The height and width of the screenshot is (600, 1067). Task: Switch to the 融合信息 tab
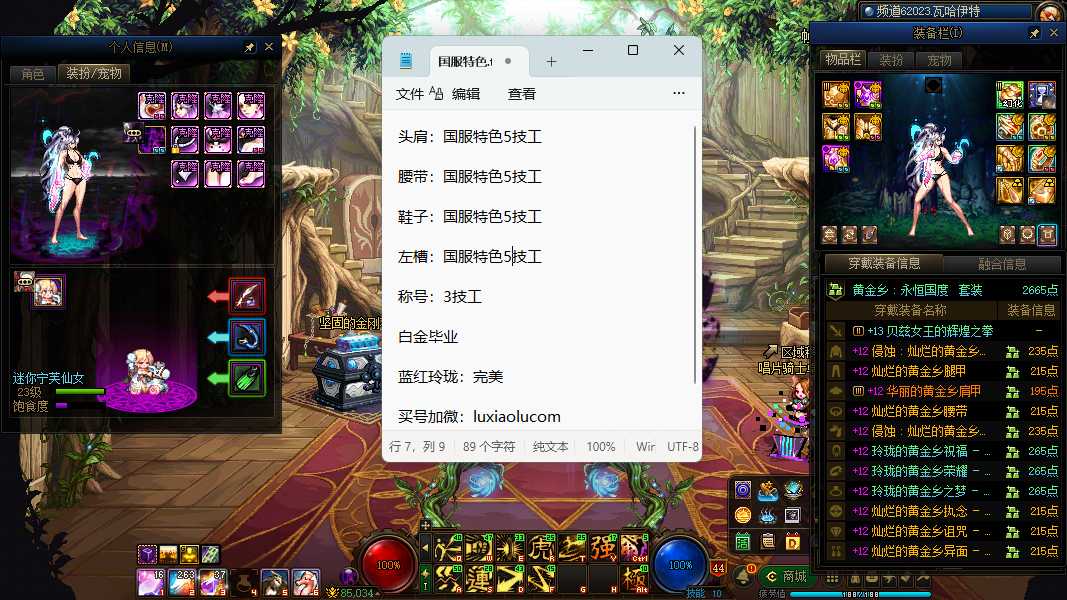1001,264
